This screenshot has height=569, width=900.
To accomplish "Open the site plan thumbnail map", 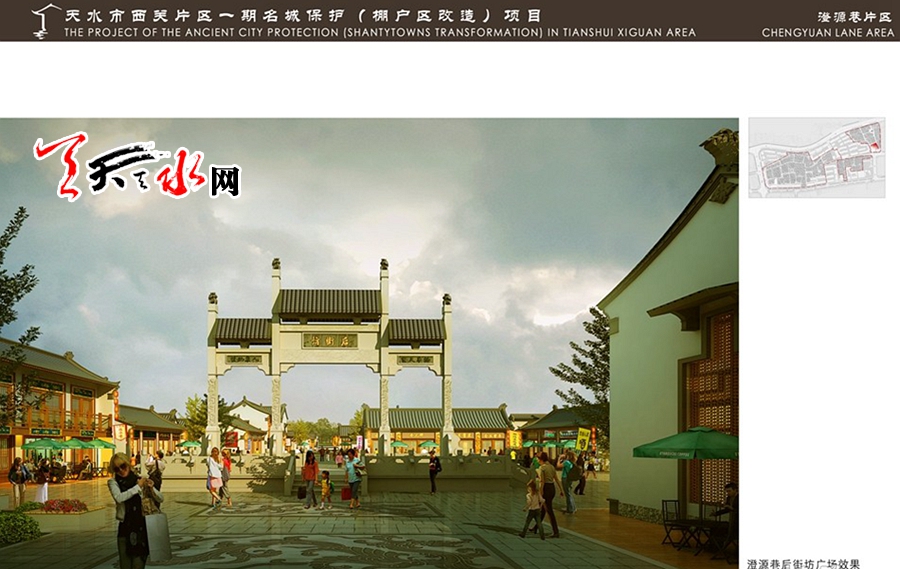I will tap(816, 158).
